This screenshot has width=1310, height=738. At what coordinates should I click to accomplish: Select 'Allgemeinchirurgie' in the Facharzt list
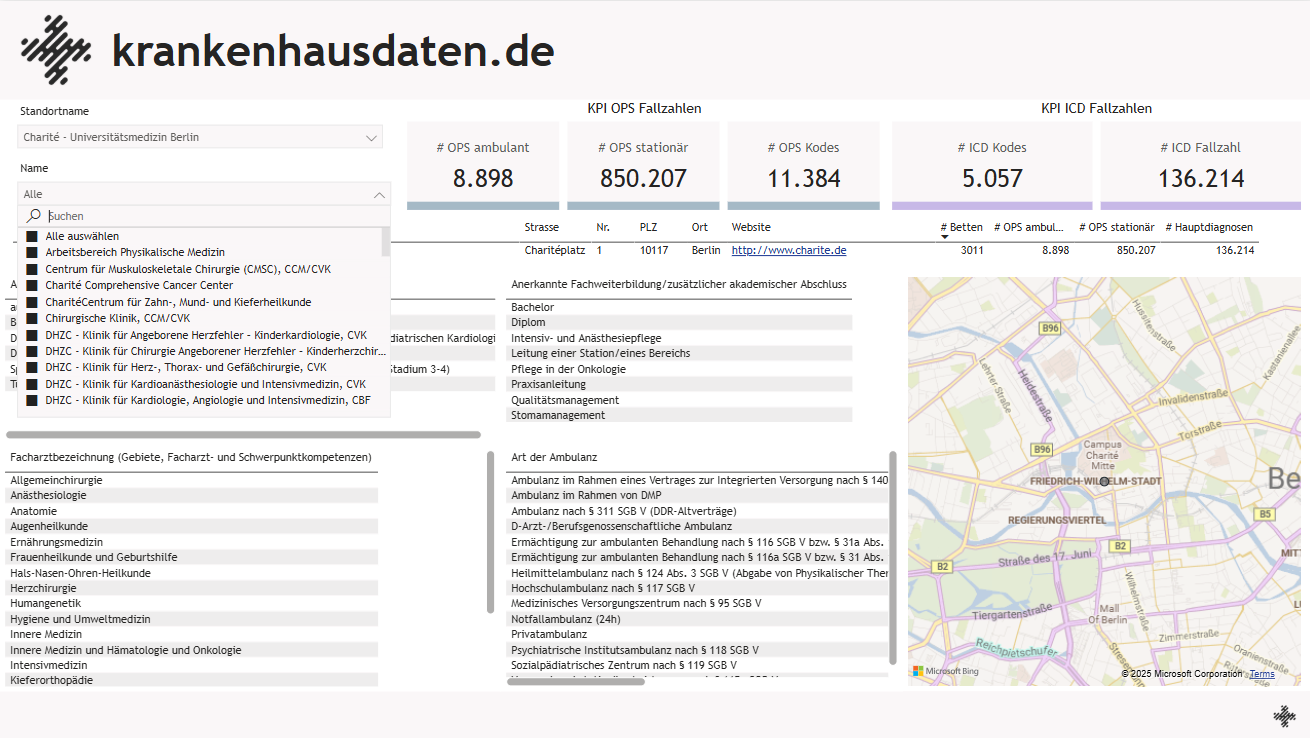click(192, 480)
